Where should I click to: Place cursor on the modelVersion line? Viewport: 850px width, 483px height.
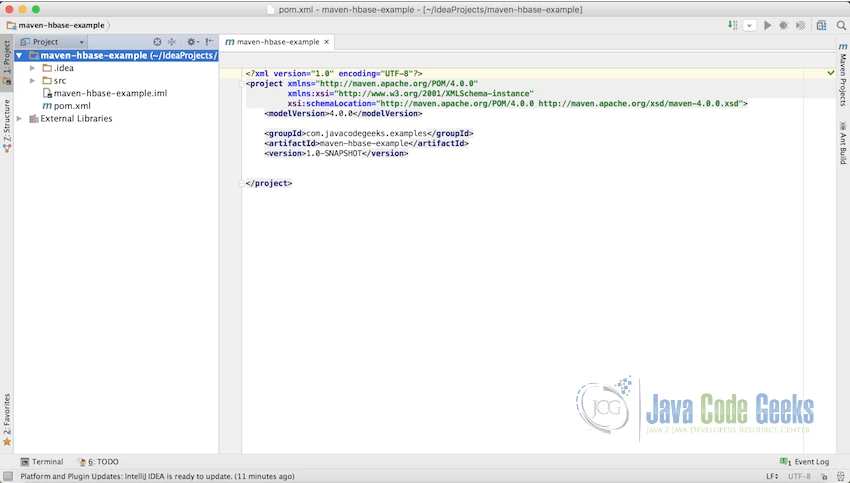coord(343,113)
